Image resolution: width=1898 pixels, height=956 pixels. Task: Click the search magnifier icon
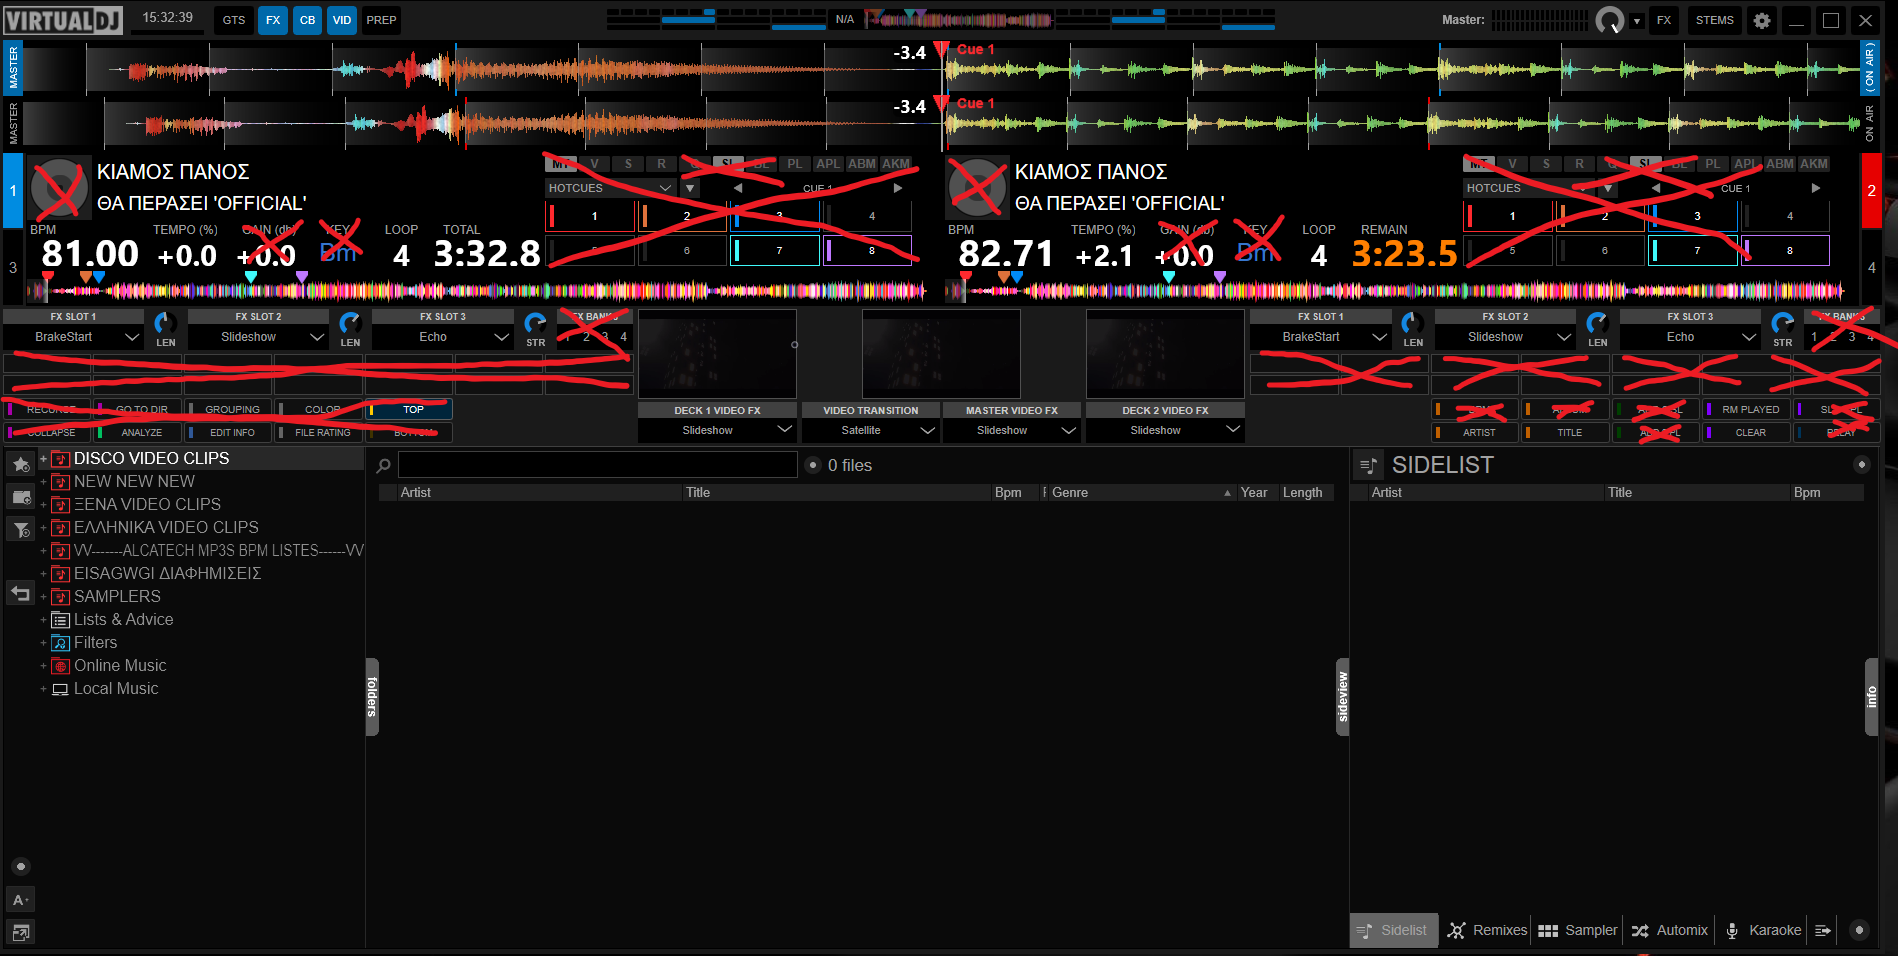tap(383, 465)
